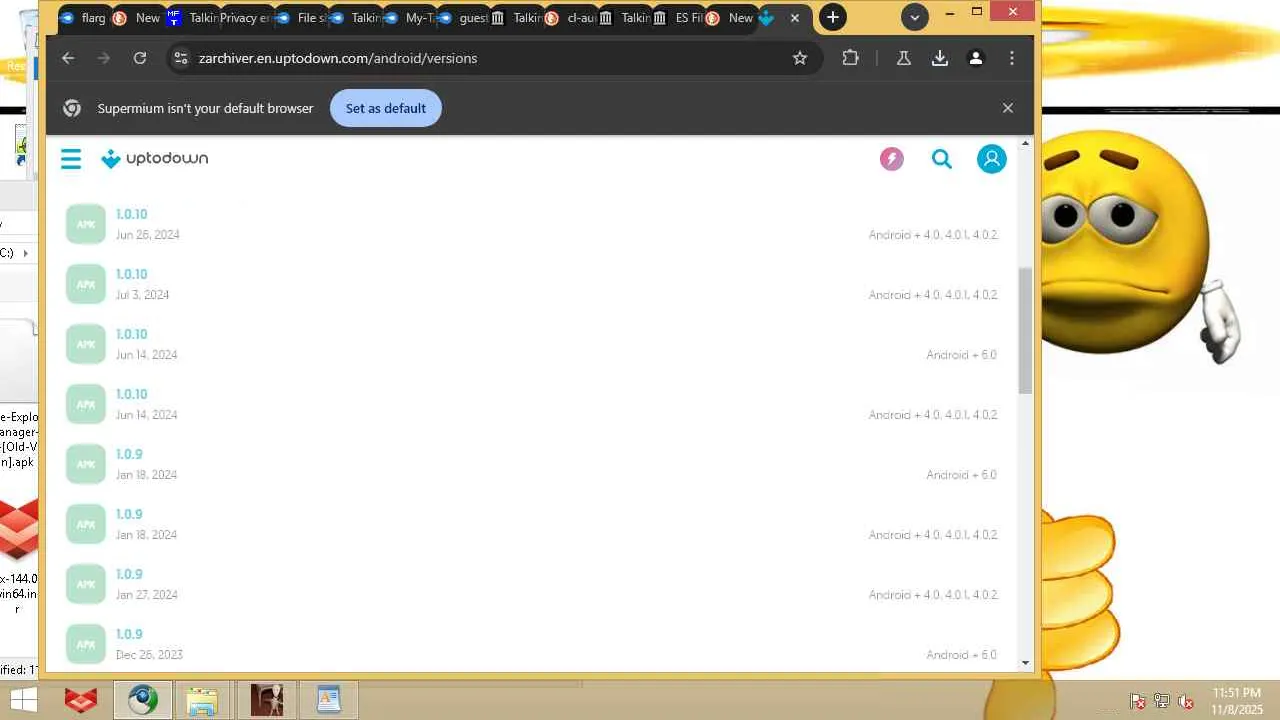Click the scrollbar down arrow
This screenshot has height=720, width=1280.
click(1025, 663)
